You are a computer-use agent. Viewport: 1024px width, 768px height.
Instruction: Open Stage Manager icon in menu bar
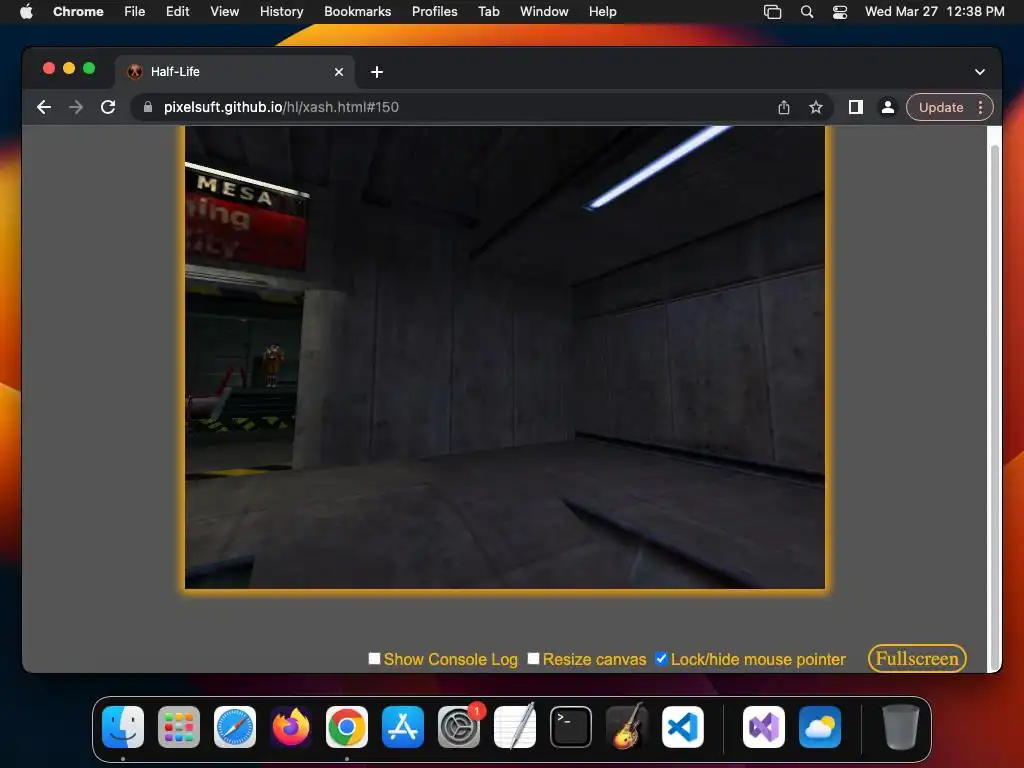773,11
